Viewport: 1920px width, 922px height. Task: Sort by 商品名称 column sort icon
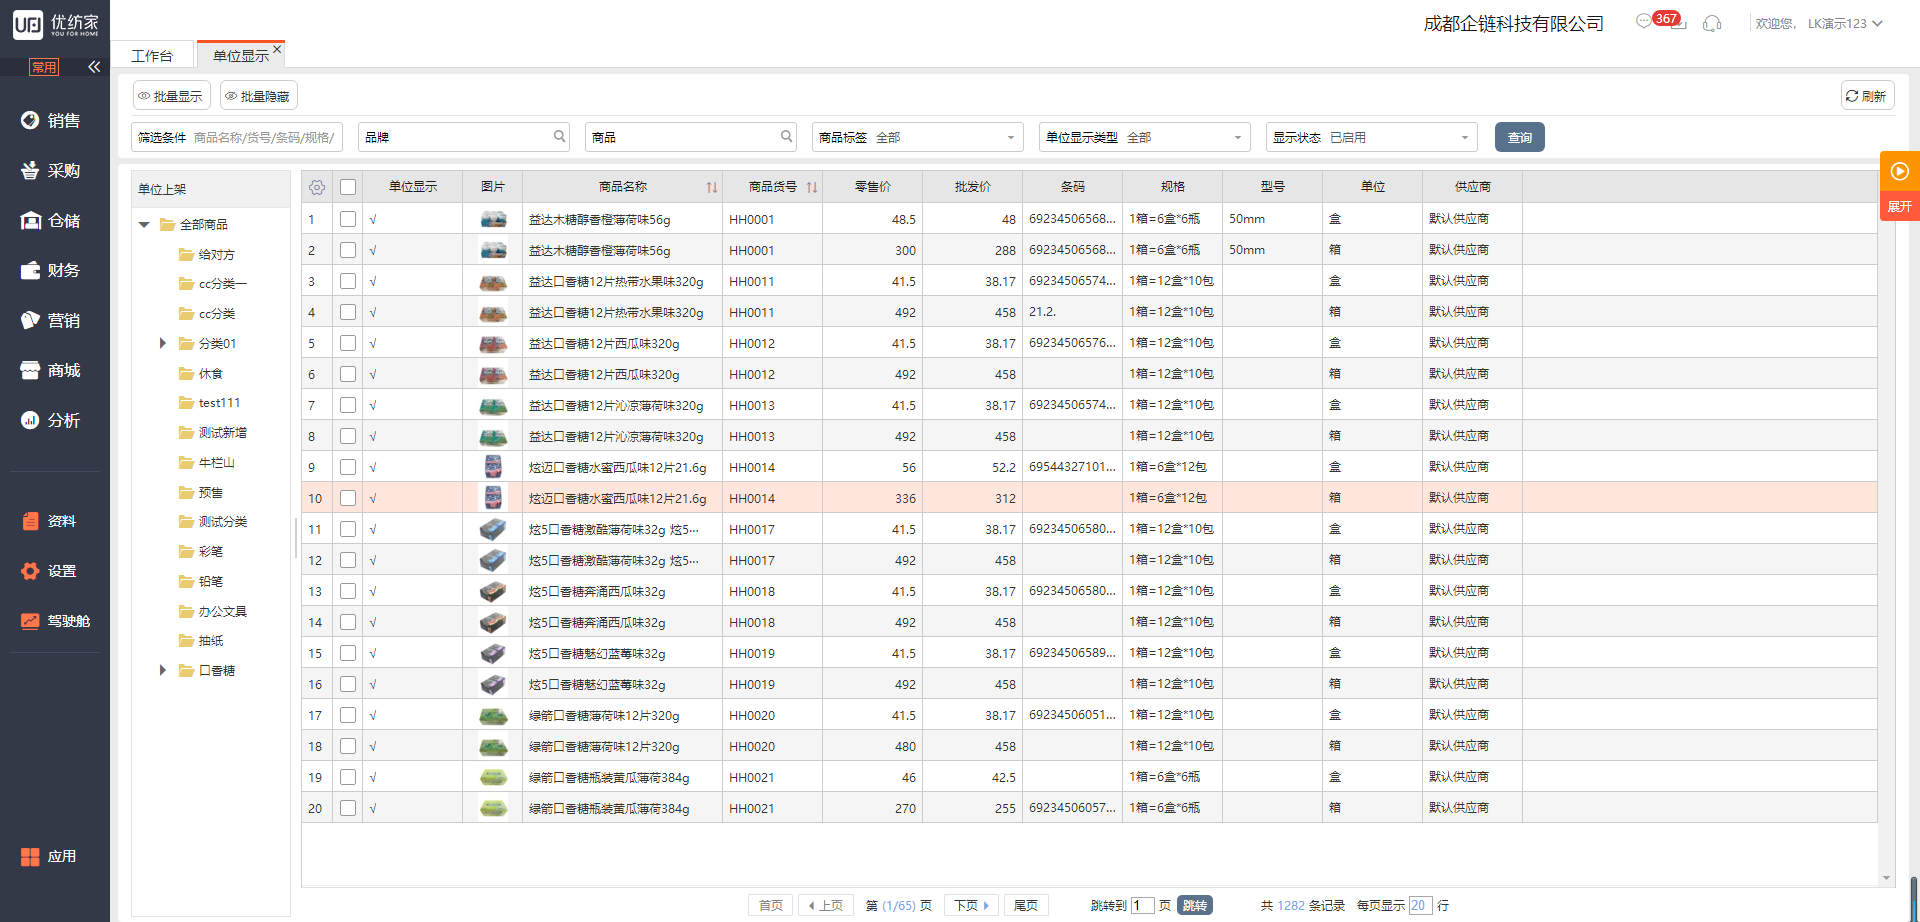(x=711, y=187)
